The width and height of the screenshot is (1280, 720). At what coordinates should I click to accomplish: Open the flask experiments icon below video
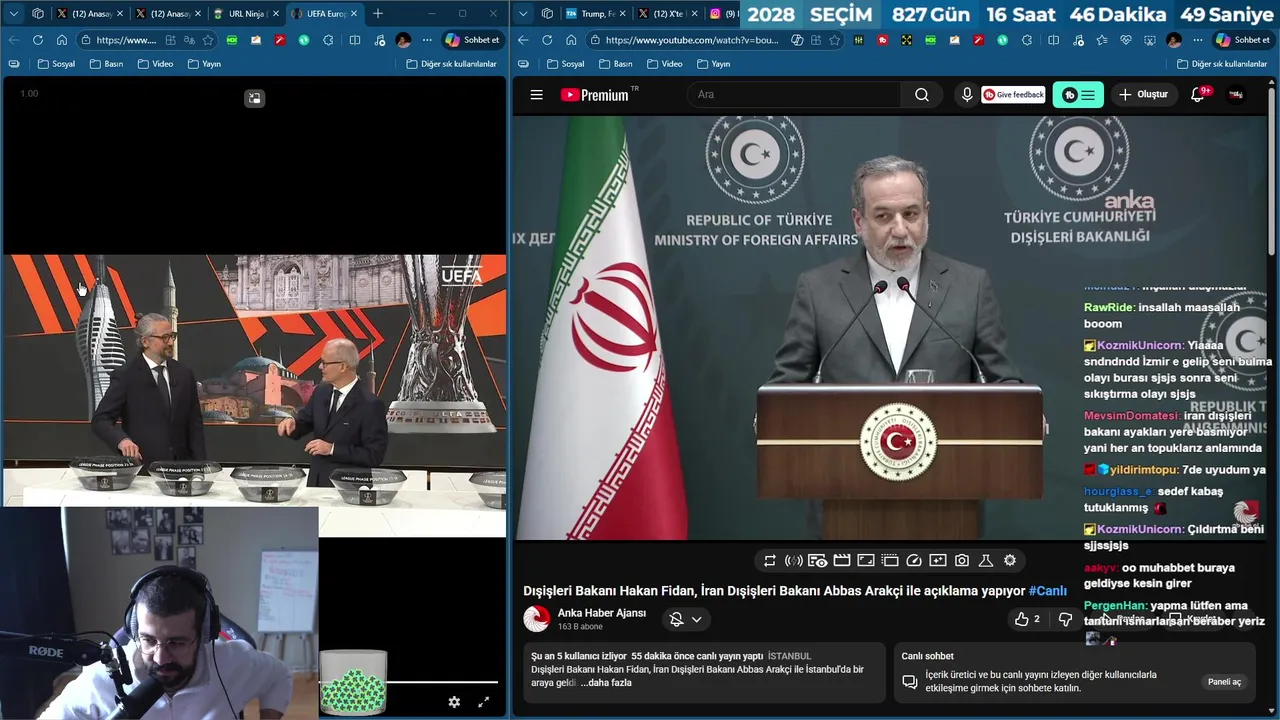click(986, 561)
